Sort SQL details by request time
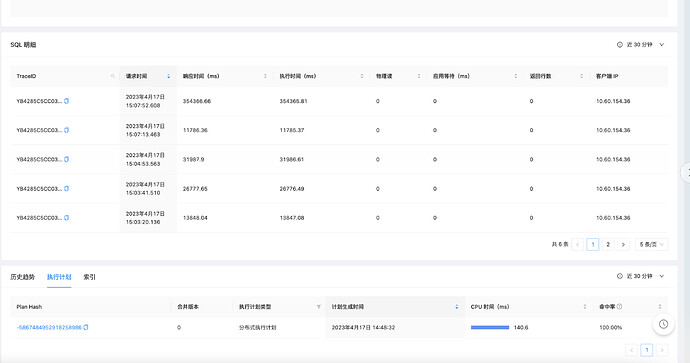 tap(169, 76)
